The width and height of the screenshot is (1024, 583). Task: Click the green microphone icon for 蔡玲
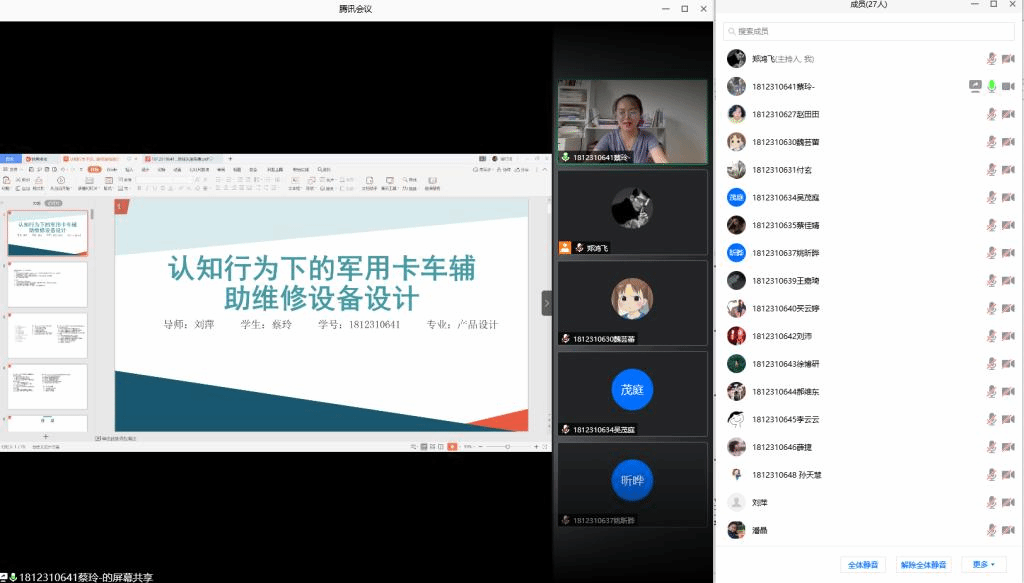(991, 87)
